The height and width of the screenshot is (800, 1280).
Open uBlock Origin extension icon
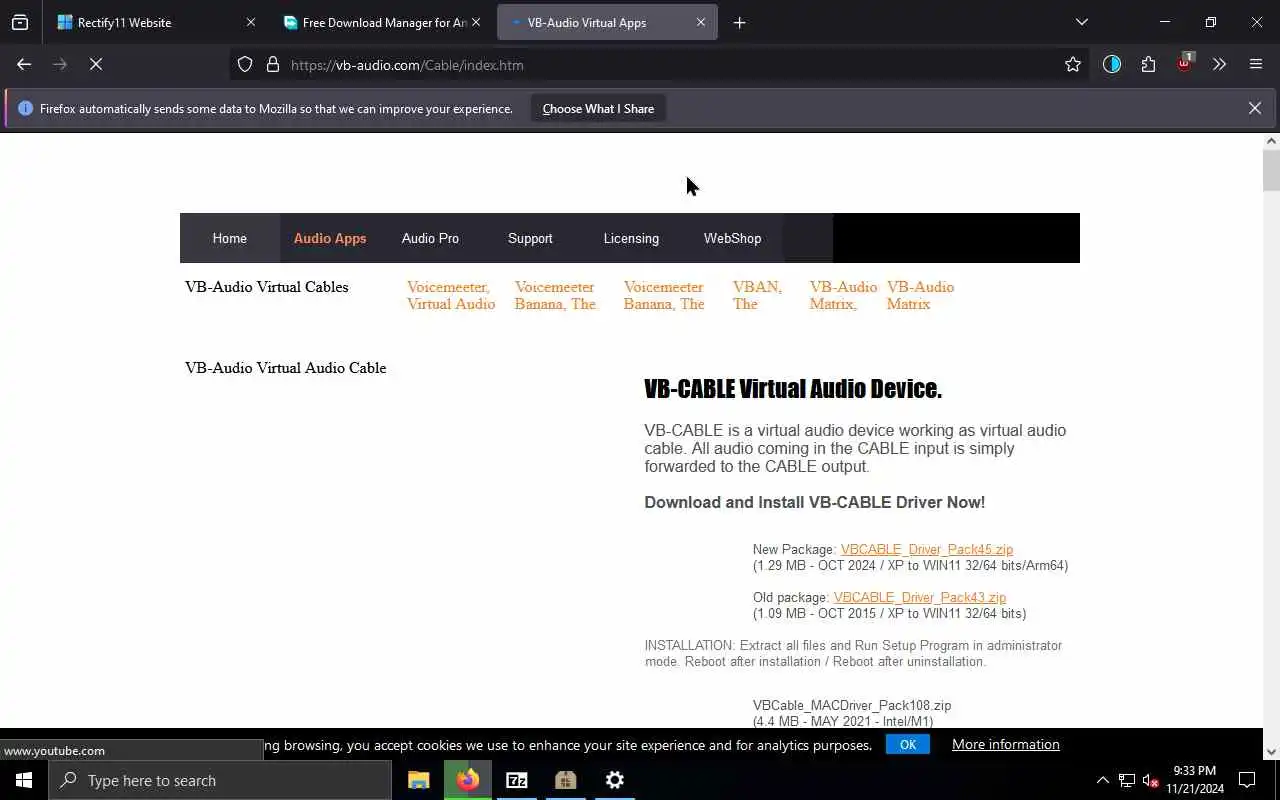tap(1185, 63)
